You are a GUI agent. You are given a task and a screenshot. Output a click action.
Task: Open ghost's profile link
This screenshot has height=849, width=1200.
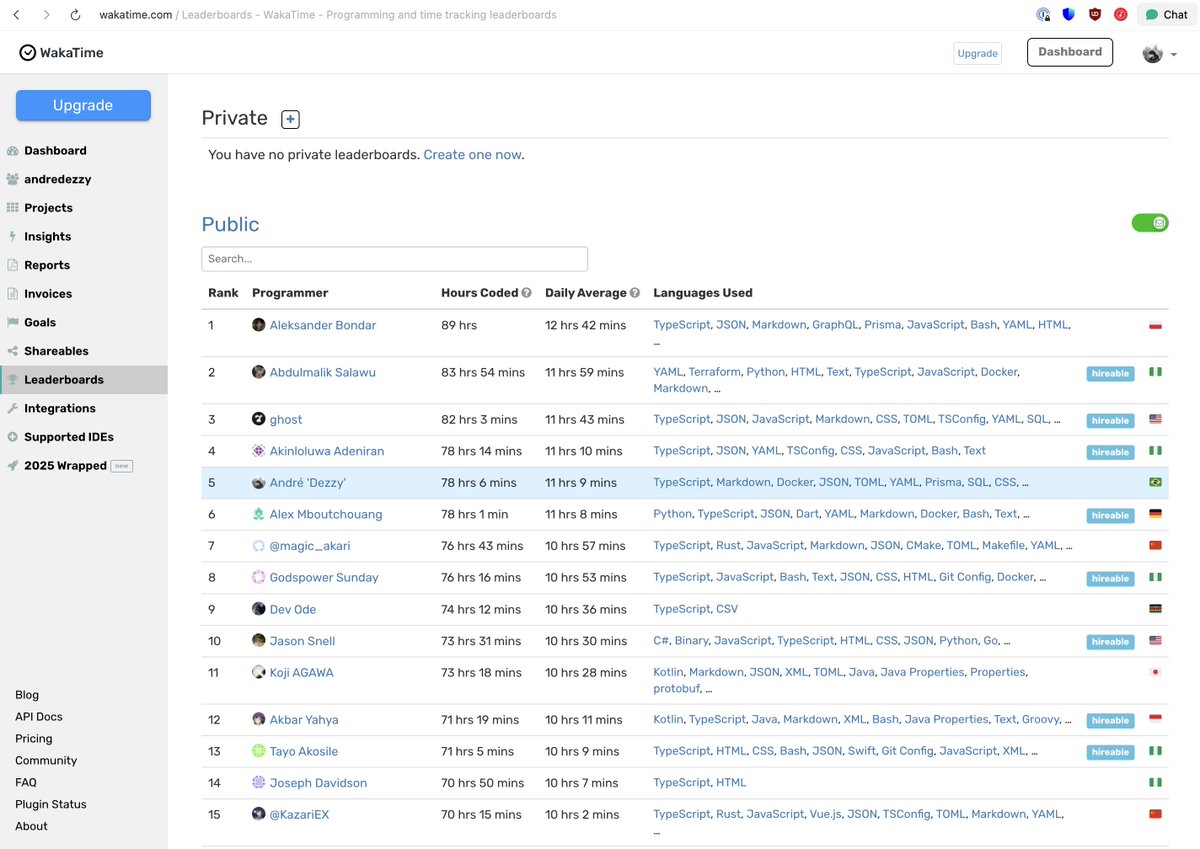click(286, 419)
